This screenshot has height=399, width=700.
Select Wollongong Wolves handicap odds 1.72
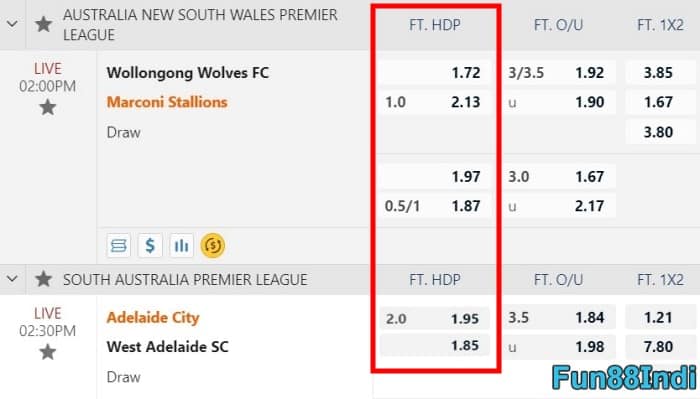point(434,73)
